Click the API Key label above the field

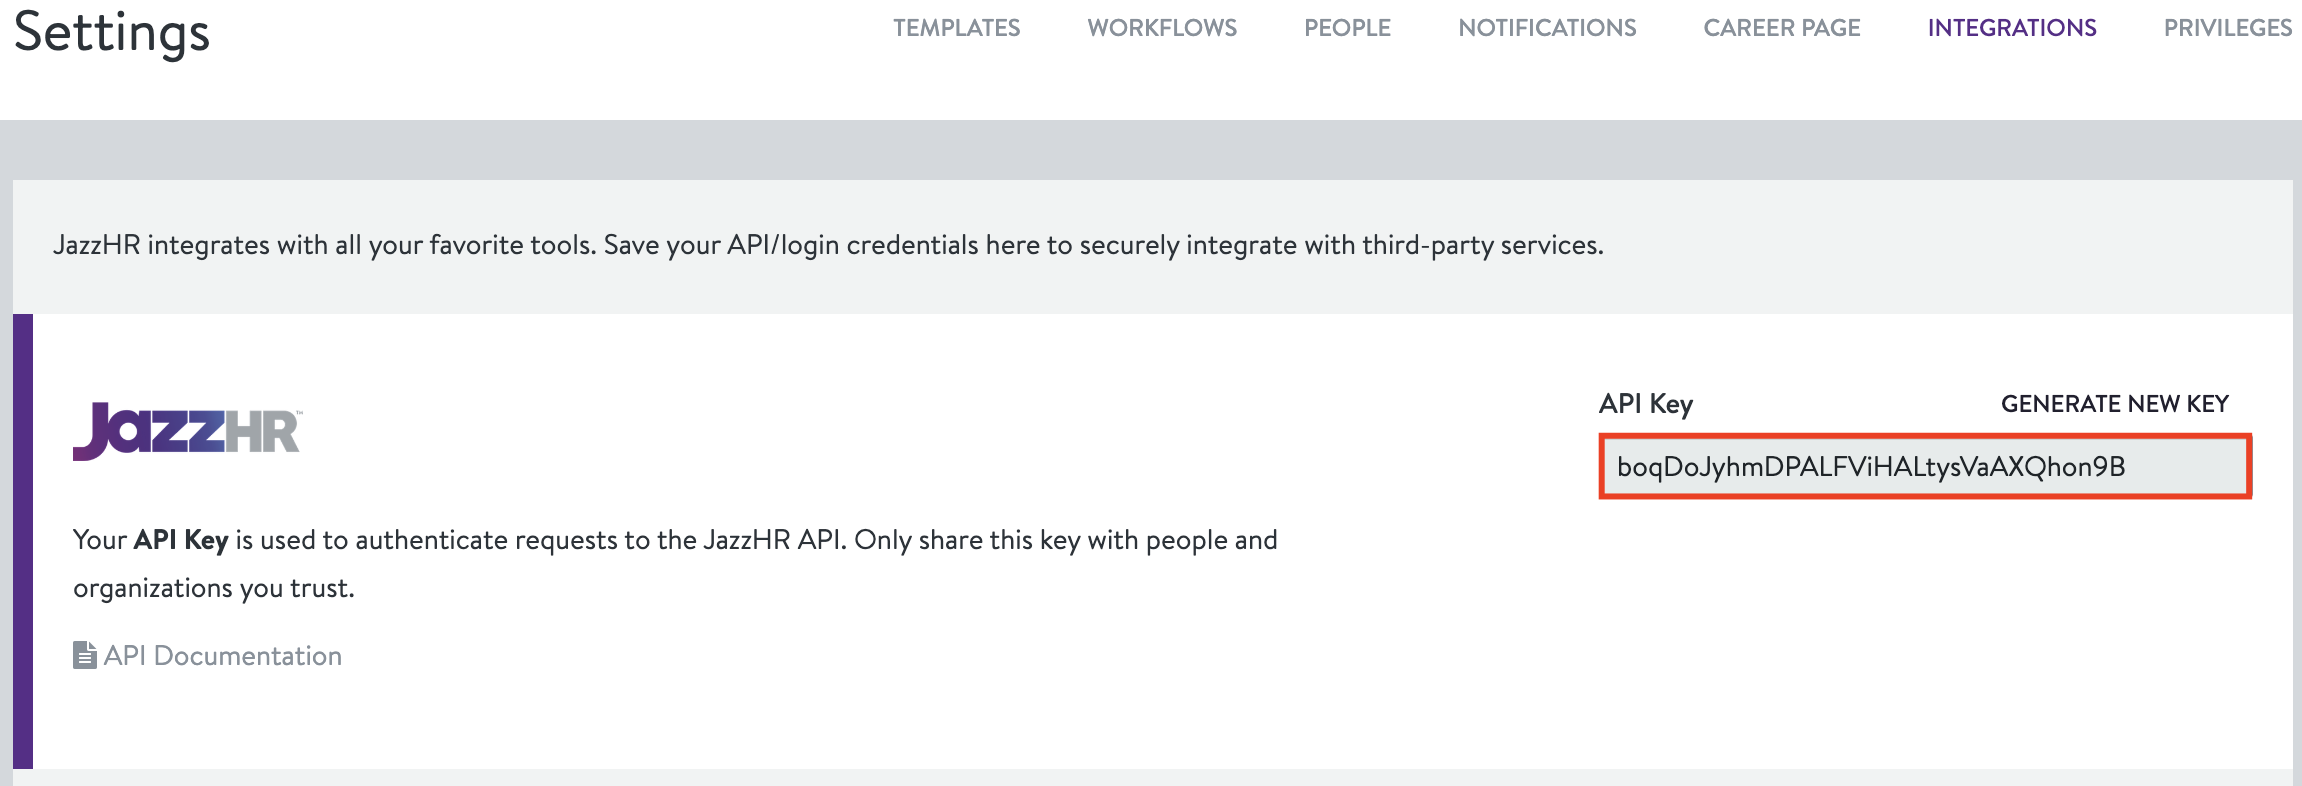tap(1645, 404)
